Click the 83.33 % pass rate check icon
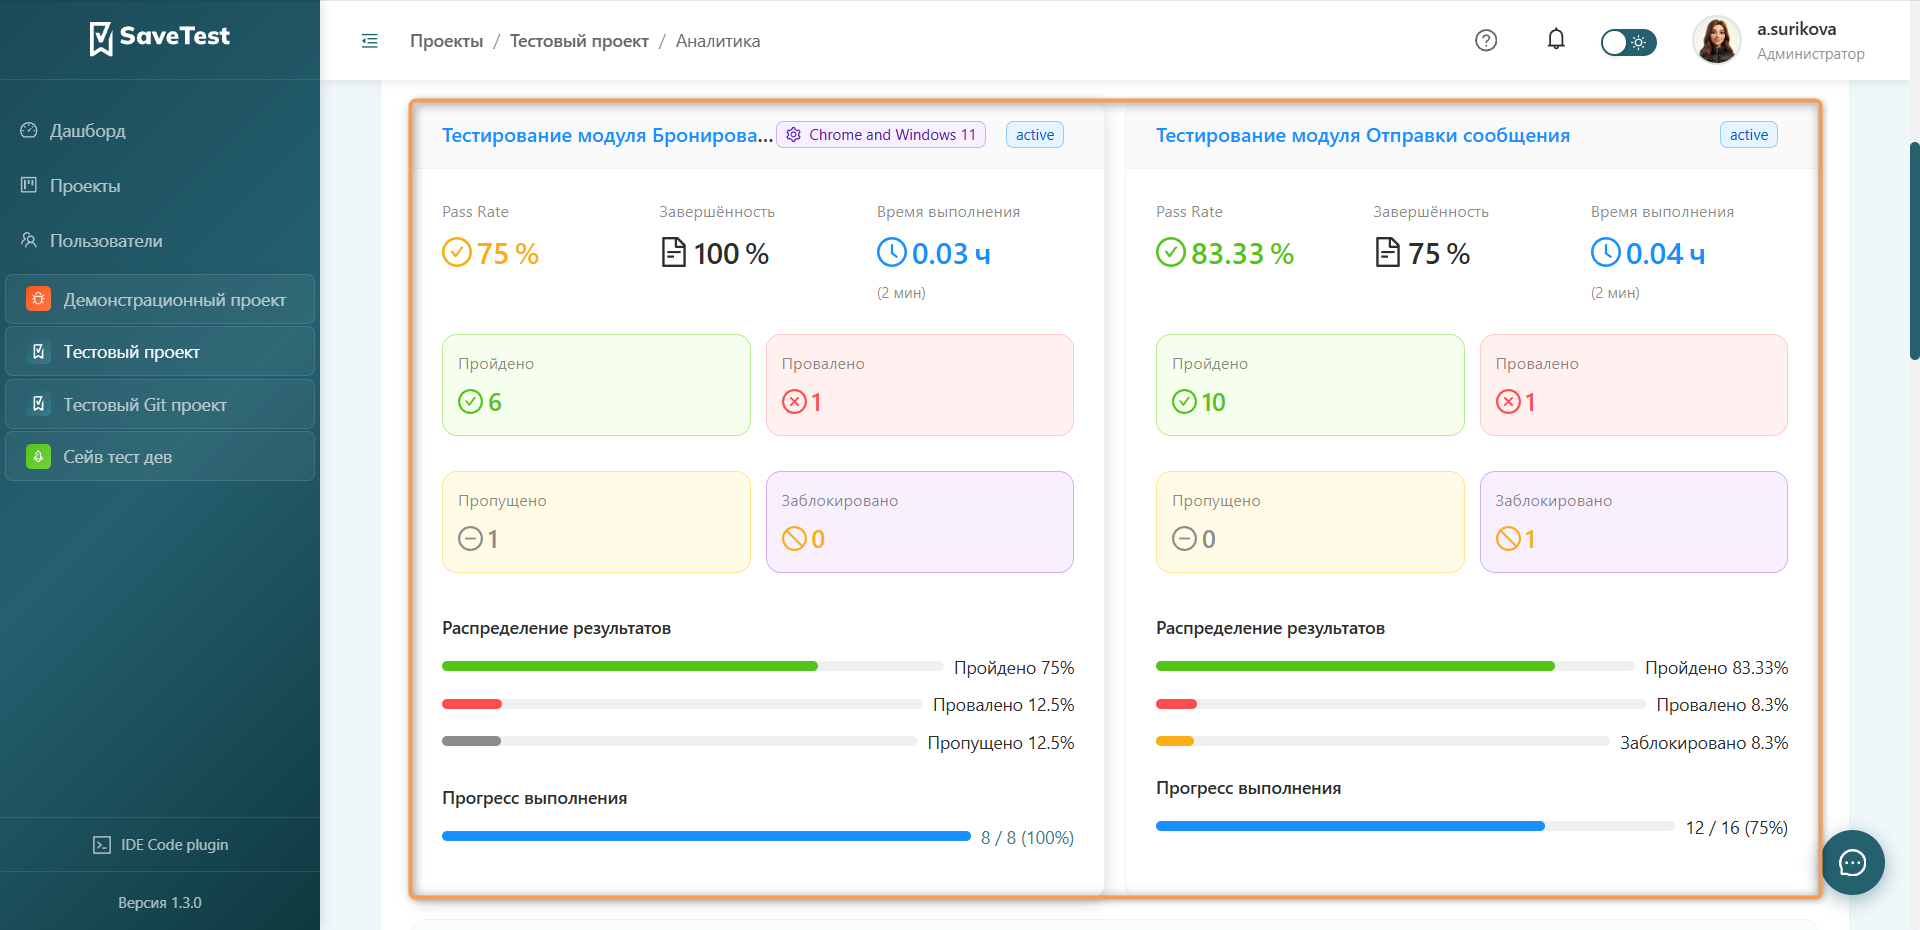This screenshot has width=1920, height=930. tap(1170, 252)
